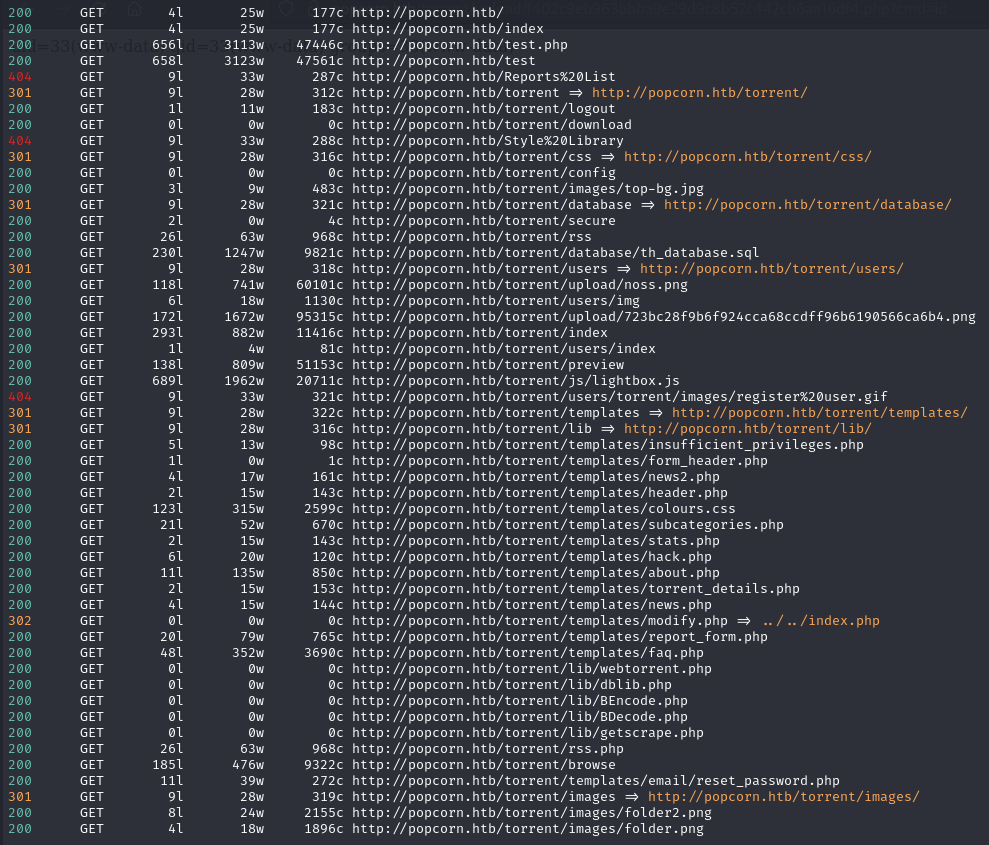Click the torrent/lib/BEncode.php URL
989x845 pixels.
519,701
